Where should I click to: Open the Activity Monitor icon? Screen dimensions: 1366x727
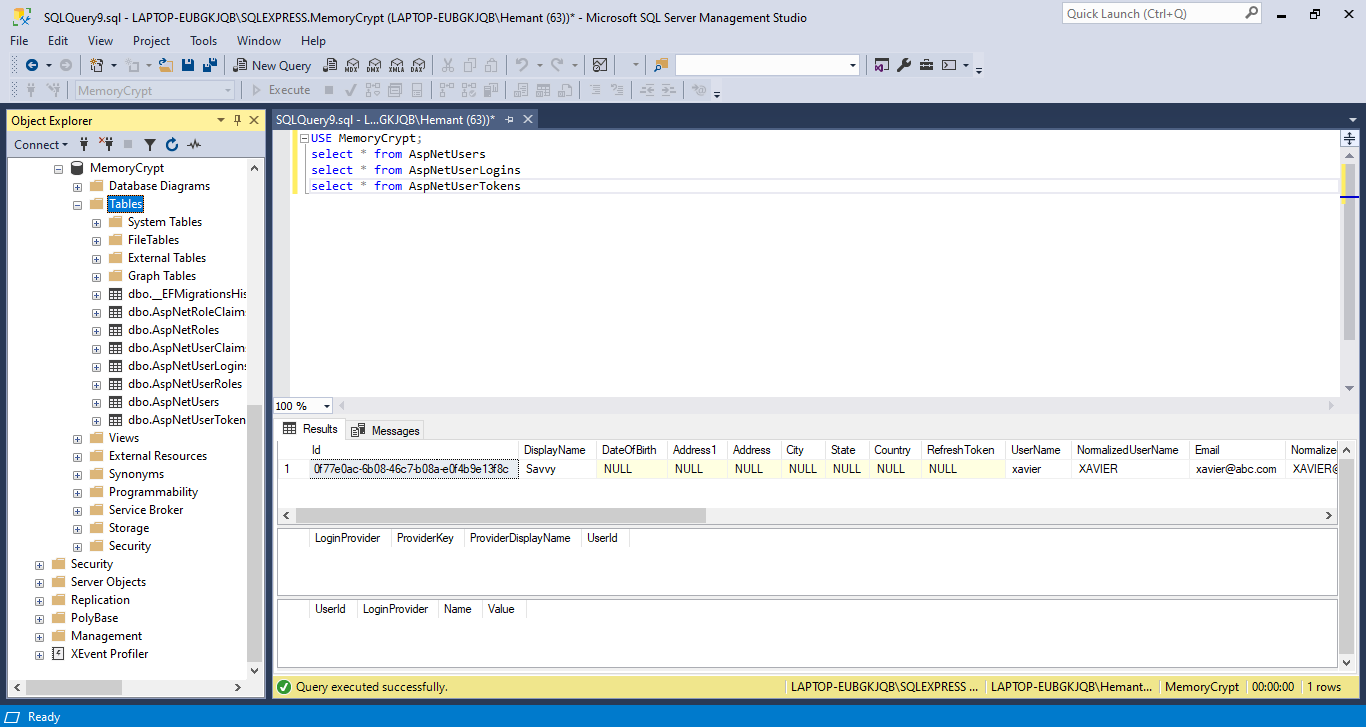[600, 65]
